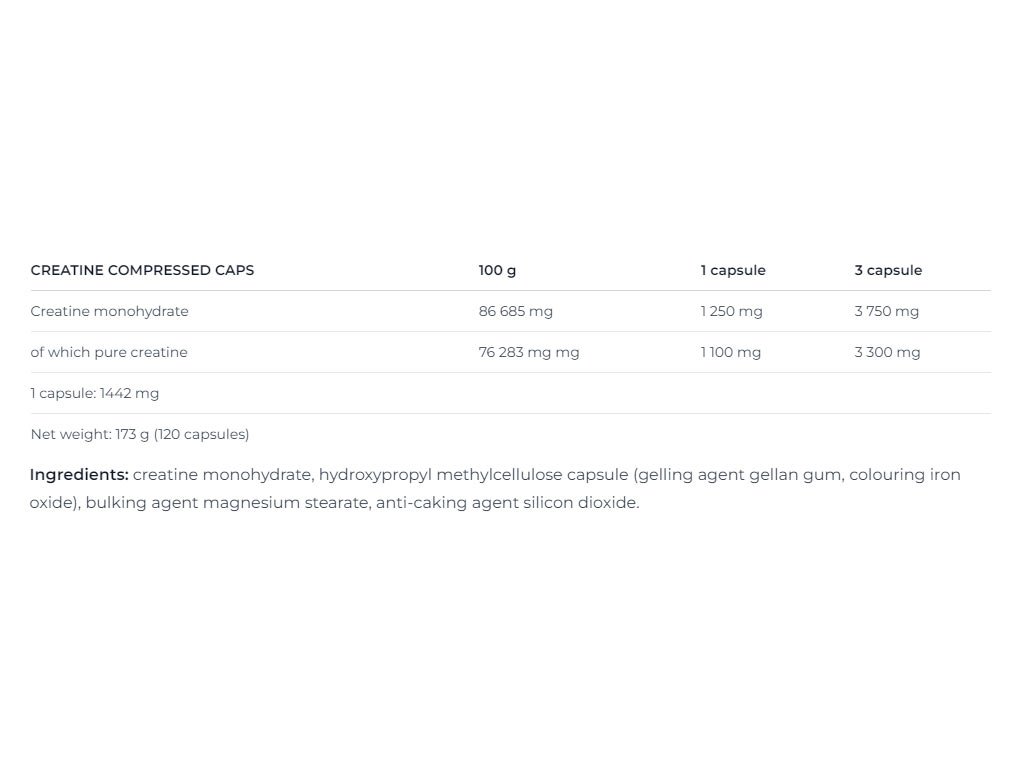Click the anti-caking agent silicon dioxide text
The width and height of the screenshot is (1024, 768).
pos(507,503)
